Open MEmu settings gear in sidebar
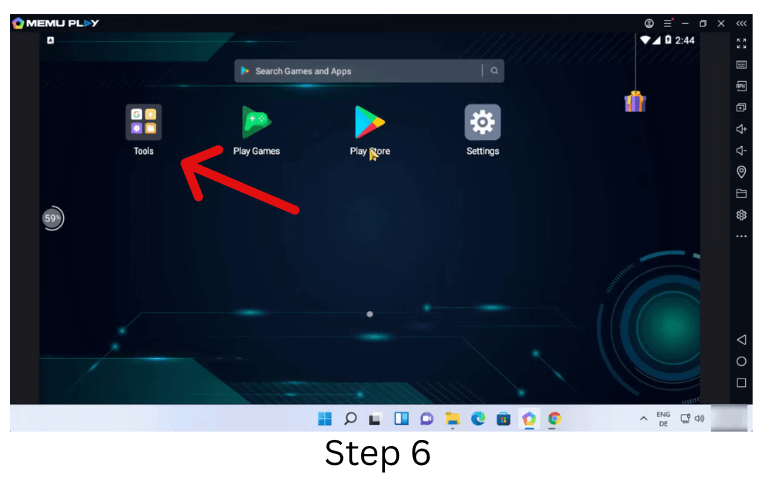 742,215
